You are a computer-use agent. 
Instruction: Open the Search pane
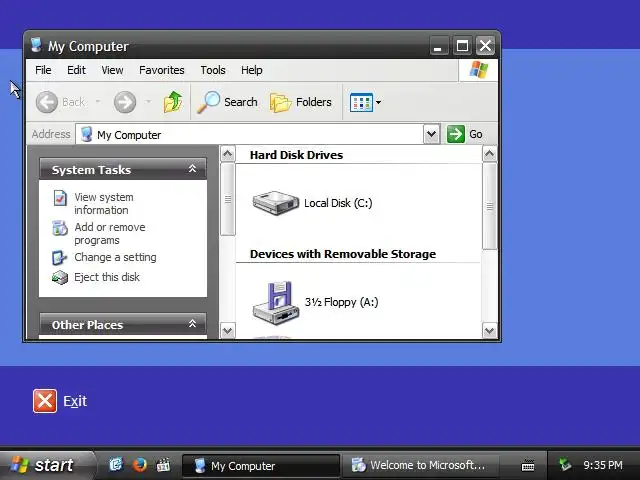tap(227, 102)
